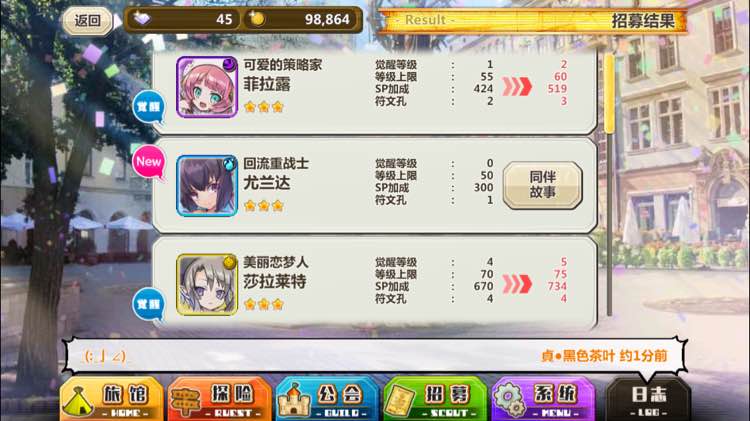Click the blue 觉醒 badge on 莎拉莱特
The image size is (750, 421).
click(x=148, y=304)
